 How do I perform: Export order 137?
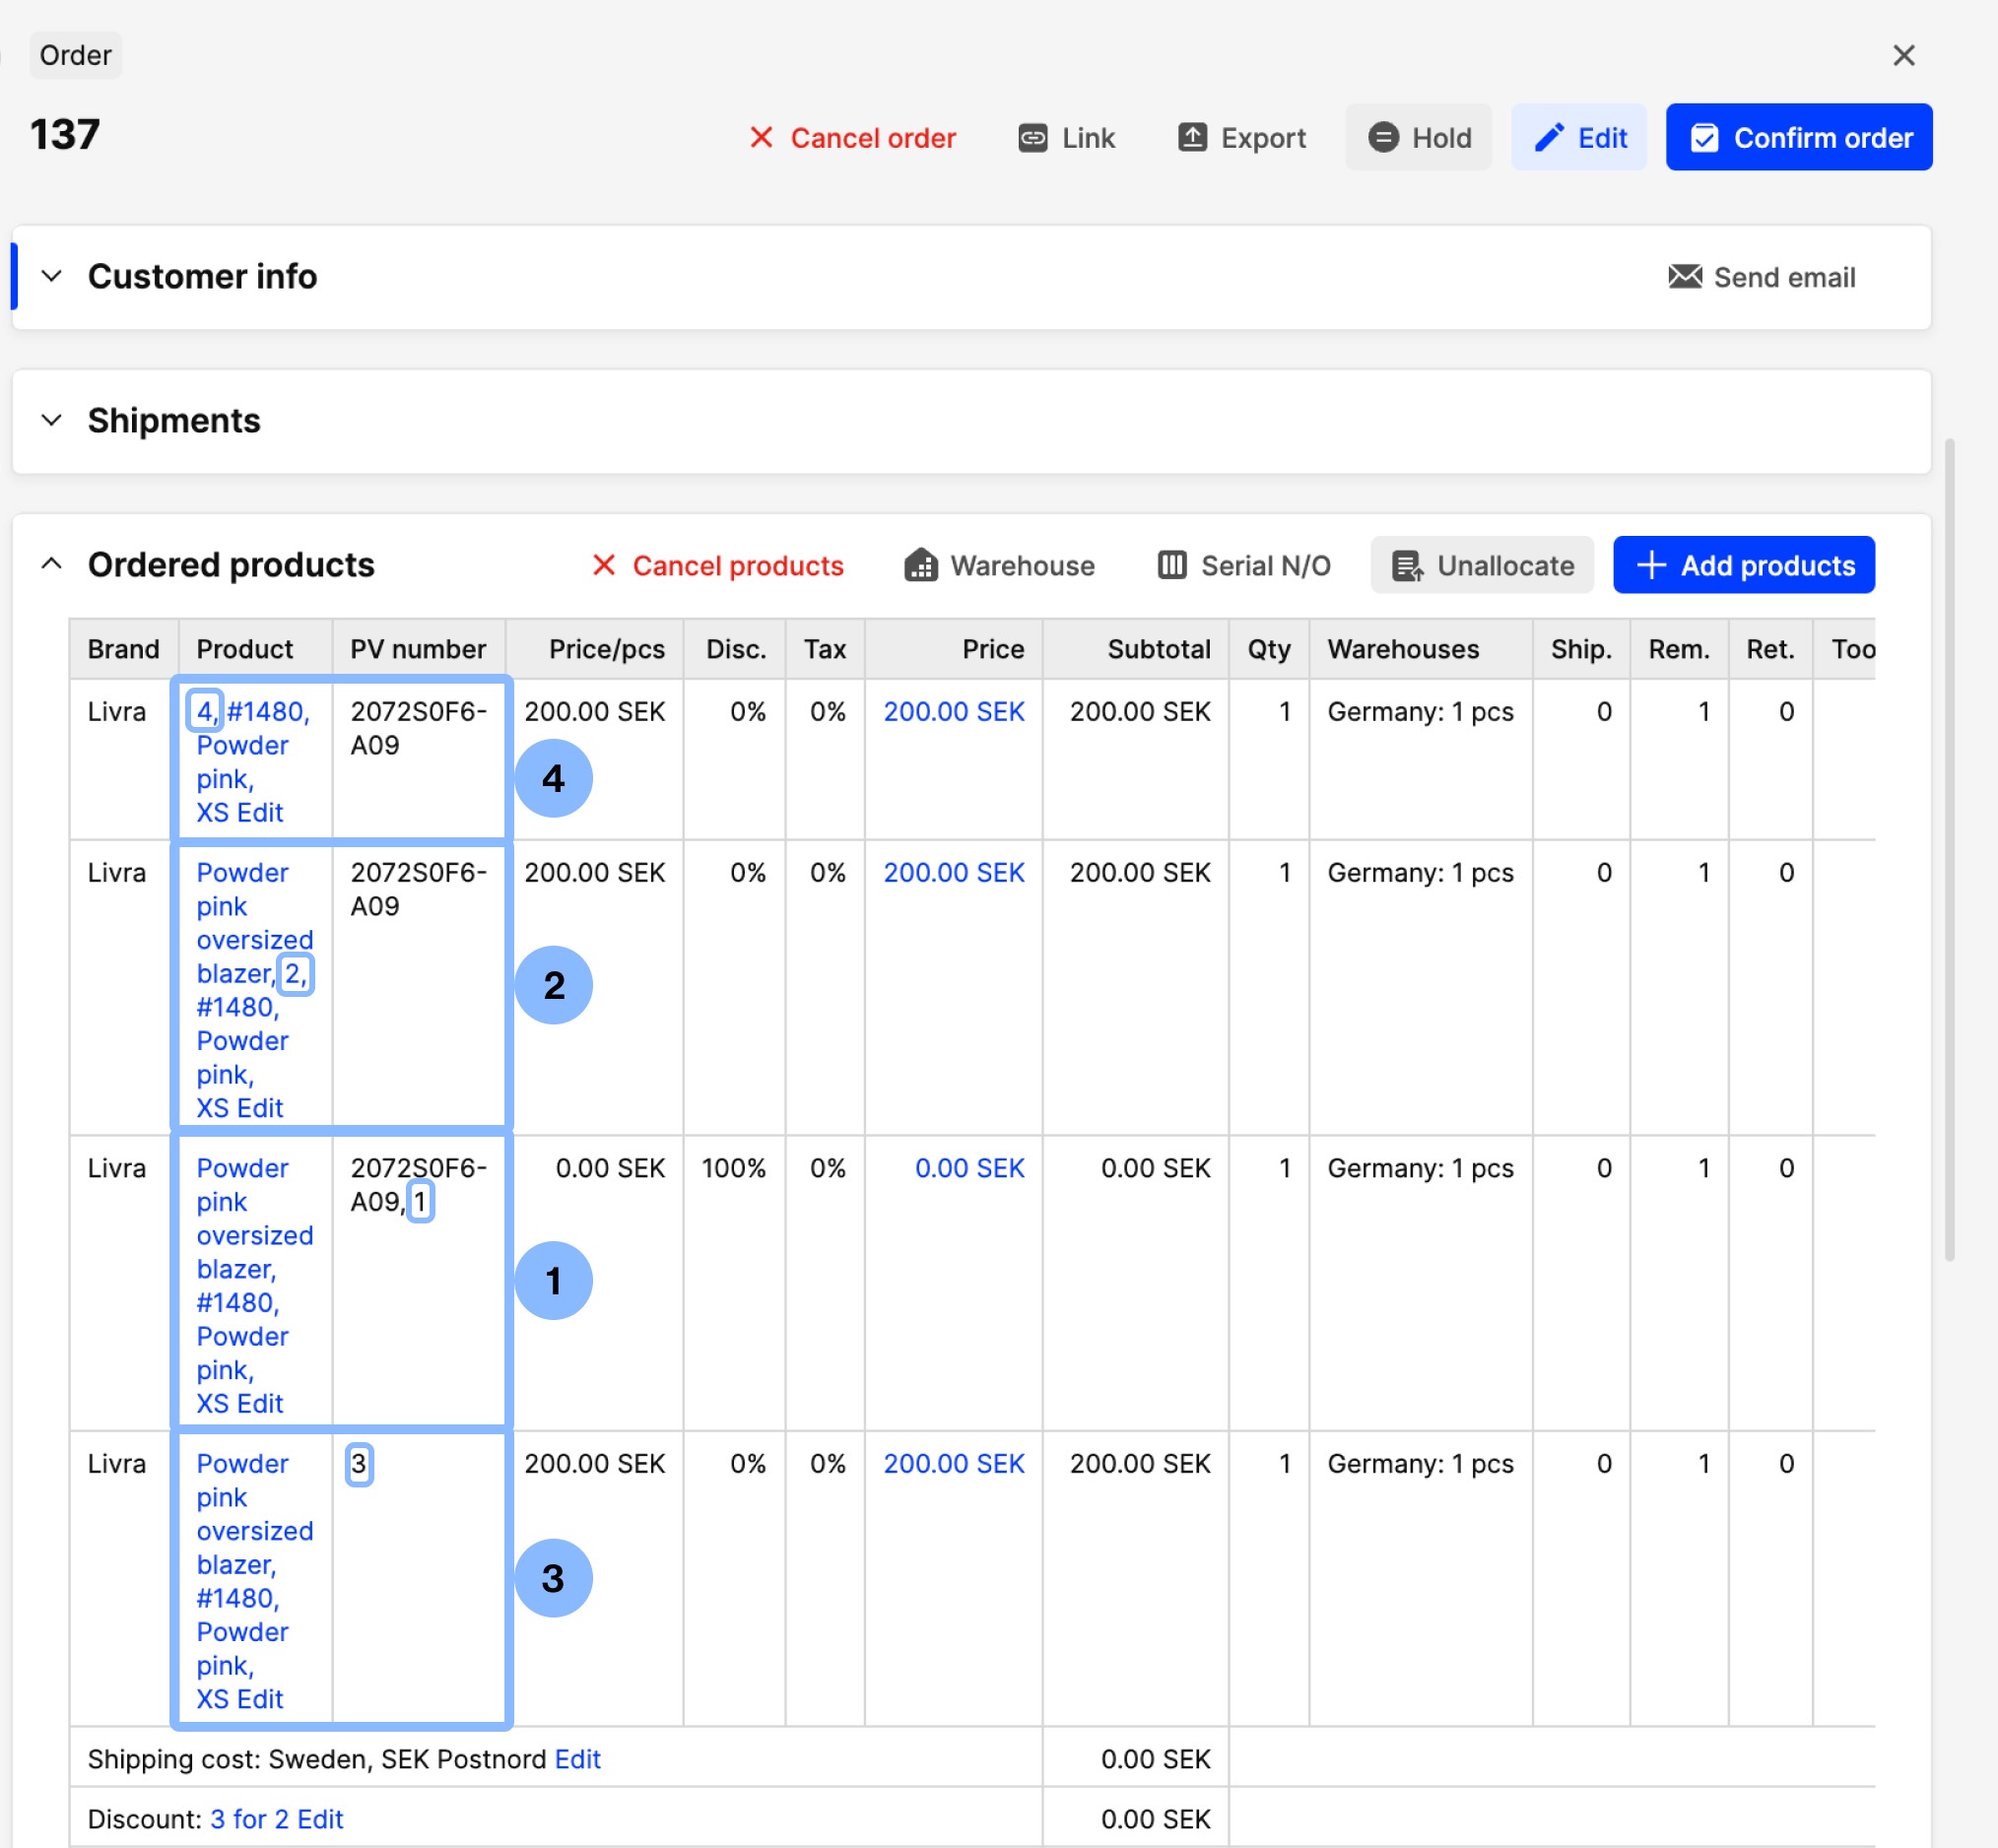(1241, 138)
